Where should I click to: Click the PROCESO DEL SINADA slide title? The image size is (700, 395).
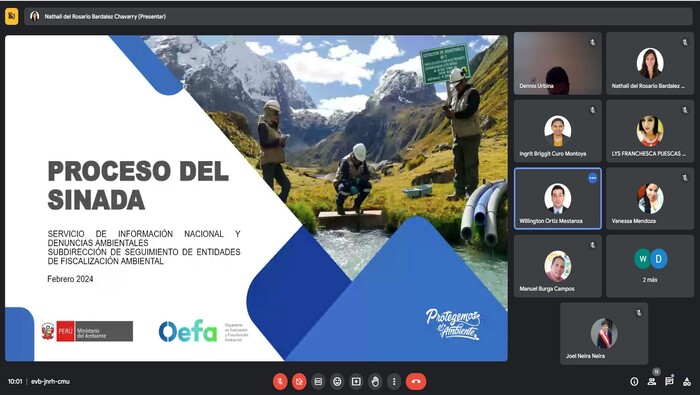[x=138, y=185]
